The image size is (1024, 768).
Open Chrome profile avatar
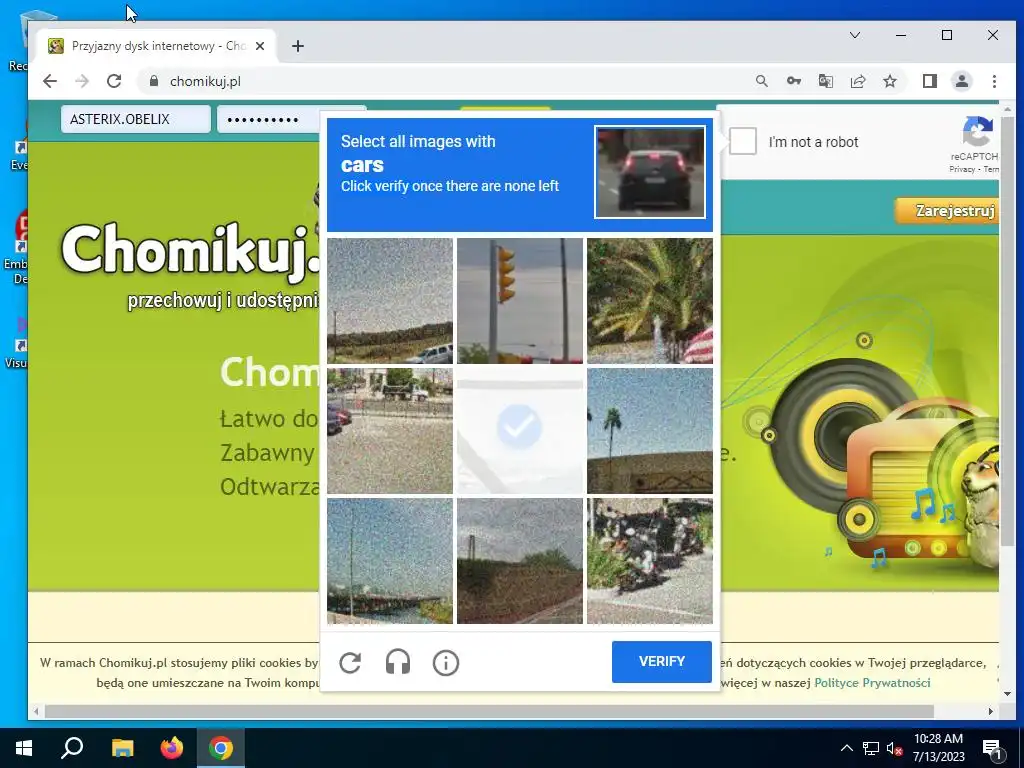pos(962,81)
